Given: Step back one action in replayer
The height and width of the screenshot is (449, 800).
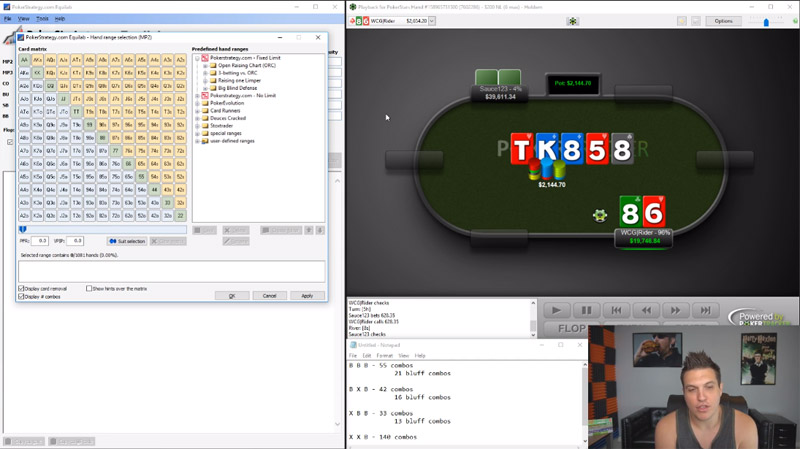Looking at the screenshot, I should (646, 310).
